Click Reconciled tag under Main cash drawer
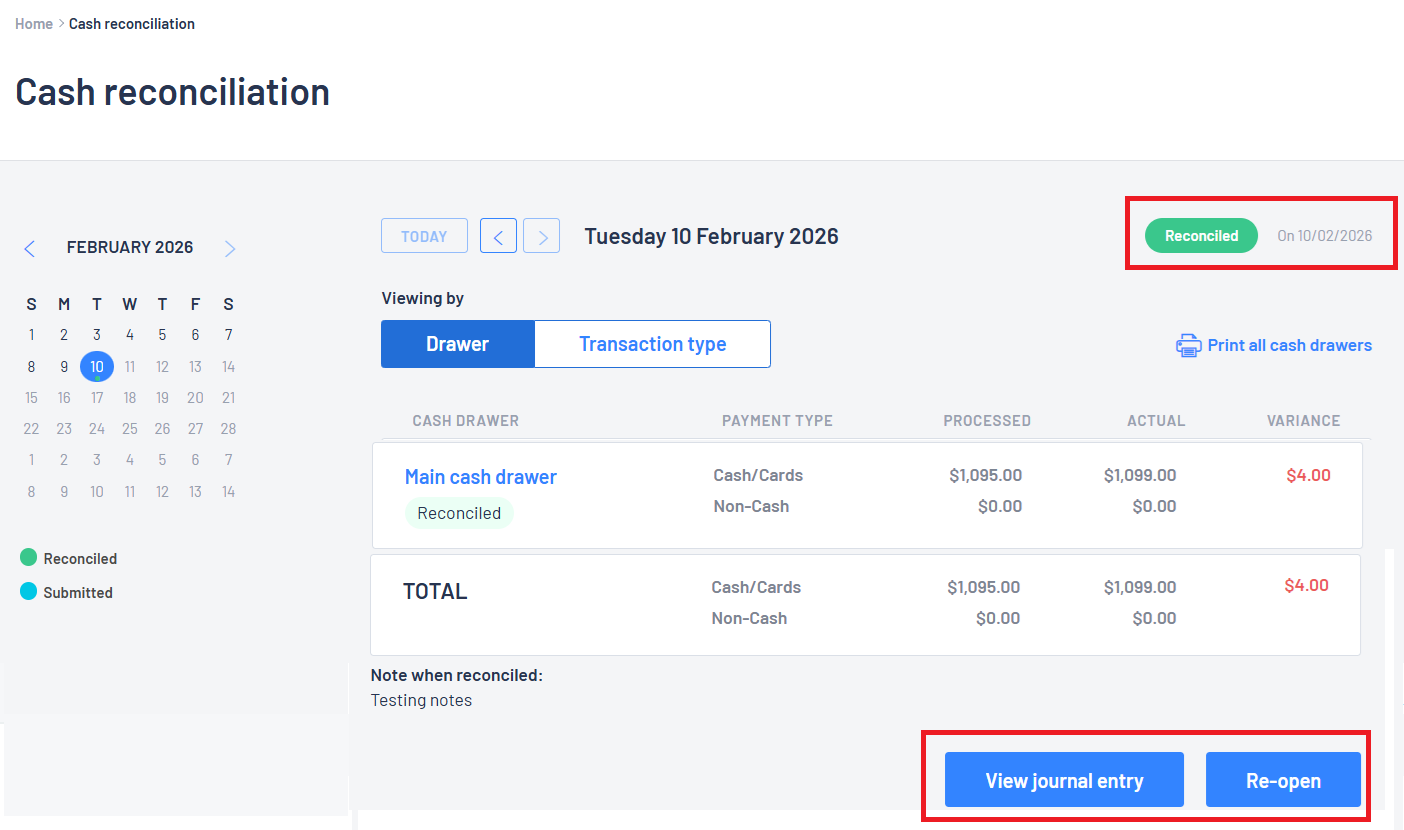 (459, 513)
